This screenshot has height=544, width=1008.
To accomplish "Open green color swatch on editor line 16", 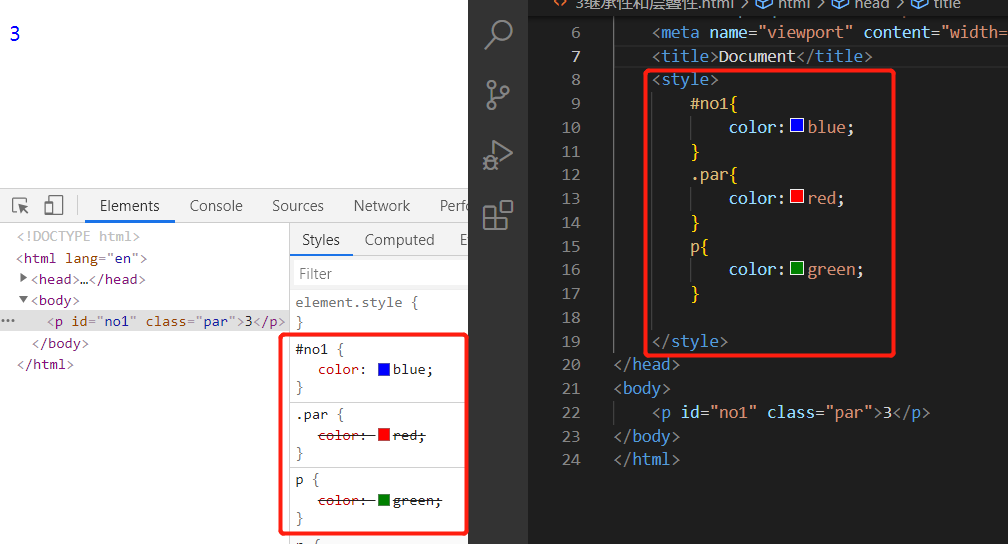I will (796, 267).
